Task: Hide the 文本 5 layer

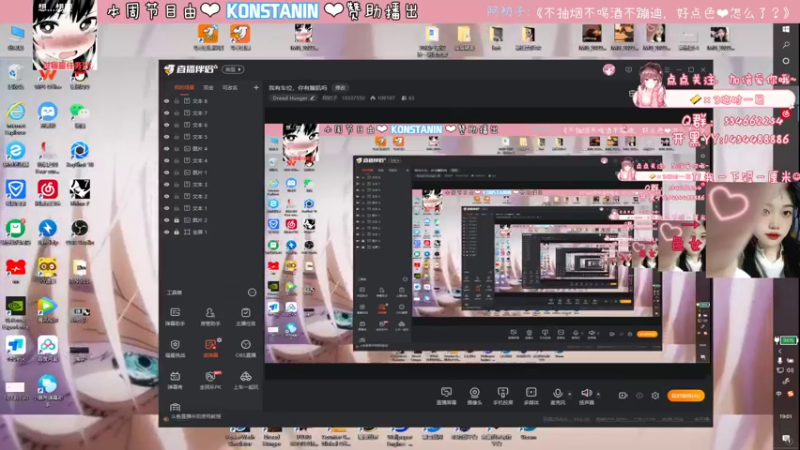Action: coord(166,137)
